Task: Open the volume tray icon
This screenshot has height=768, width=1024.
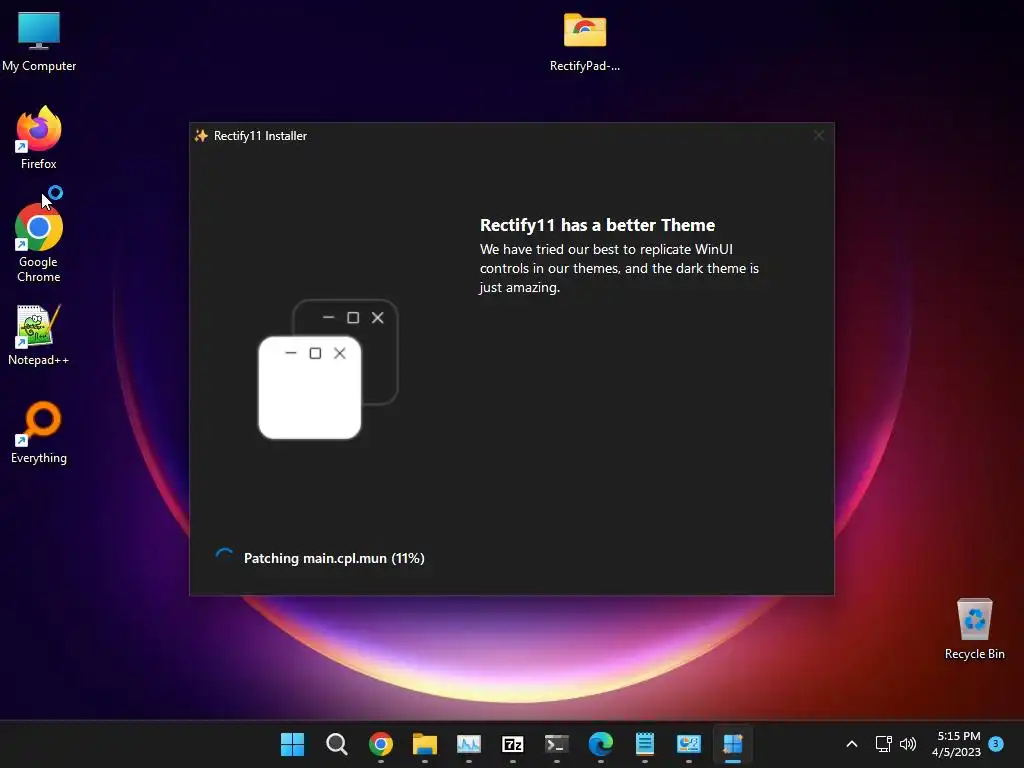Action: point(908,744)
